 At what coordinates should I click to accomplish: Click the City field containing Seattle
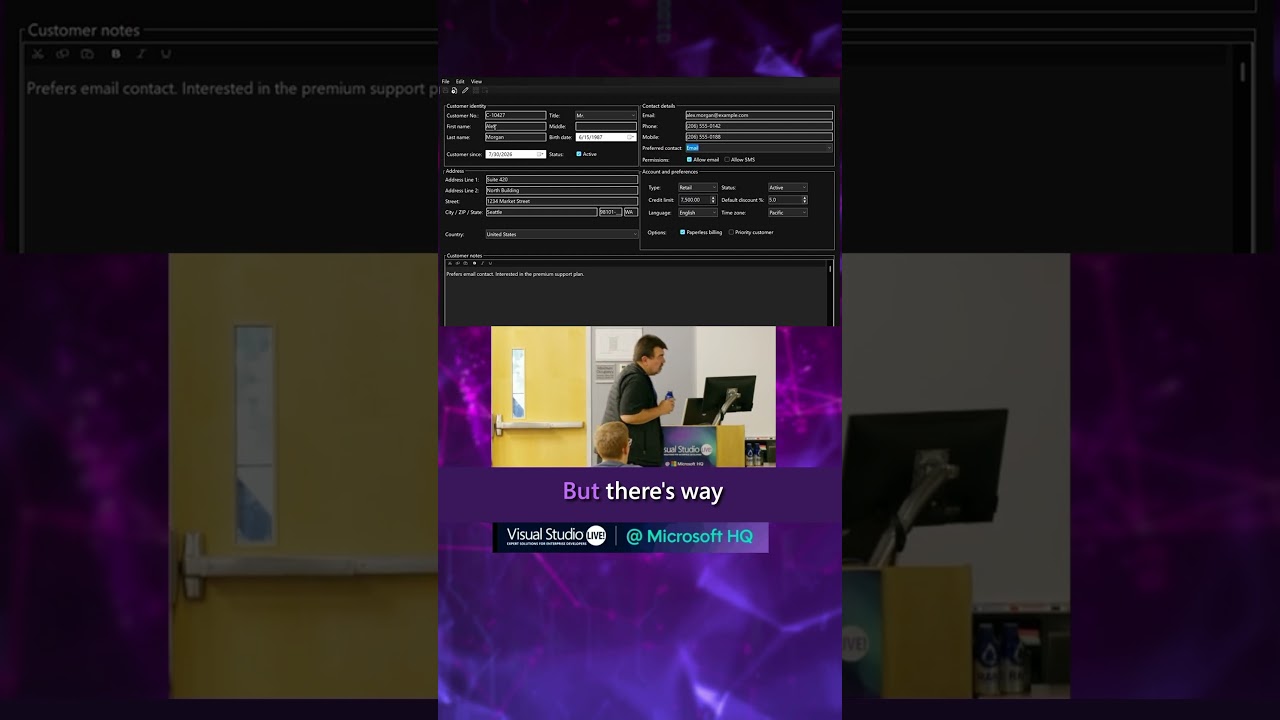click(541, 212)
